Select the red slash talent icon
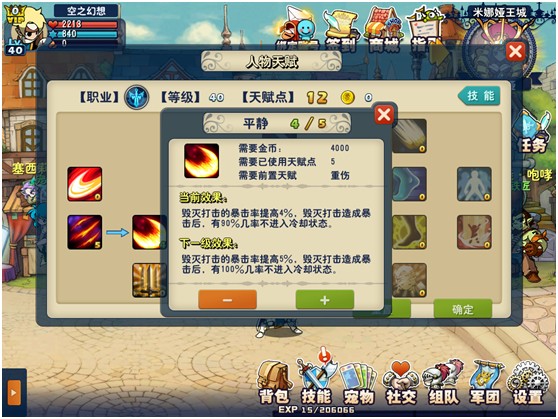The width and height of the screenshot is (558, 419). pos(85,184)
